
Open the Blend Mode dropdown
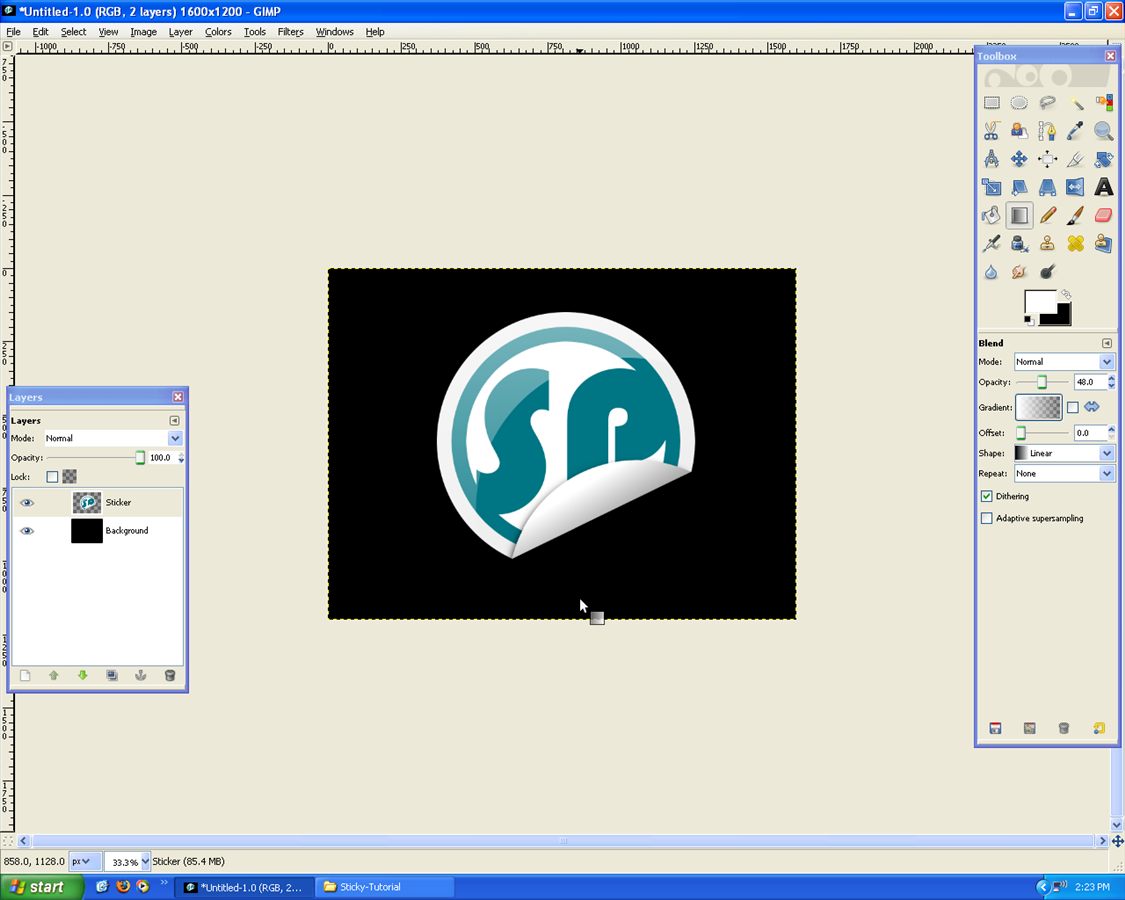[x=1063, y=362]
